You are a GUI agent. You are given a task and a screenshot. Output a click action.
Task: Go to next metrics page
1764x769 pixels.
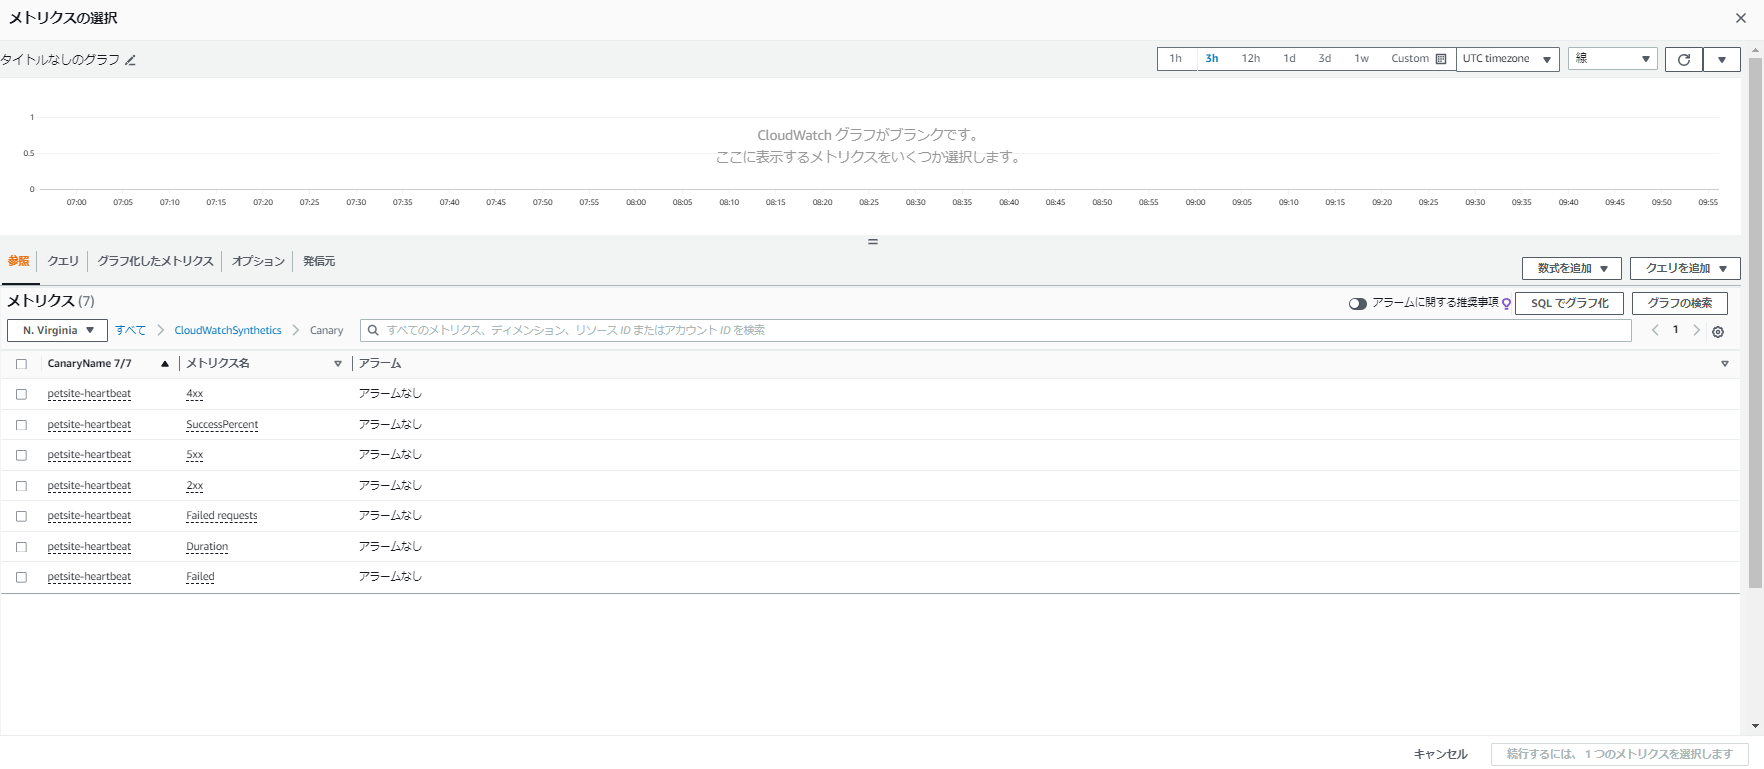(x=1696, y=330)
